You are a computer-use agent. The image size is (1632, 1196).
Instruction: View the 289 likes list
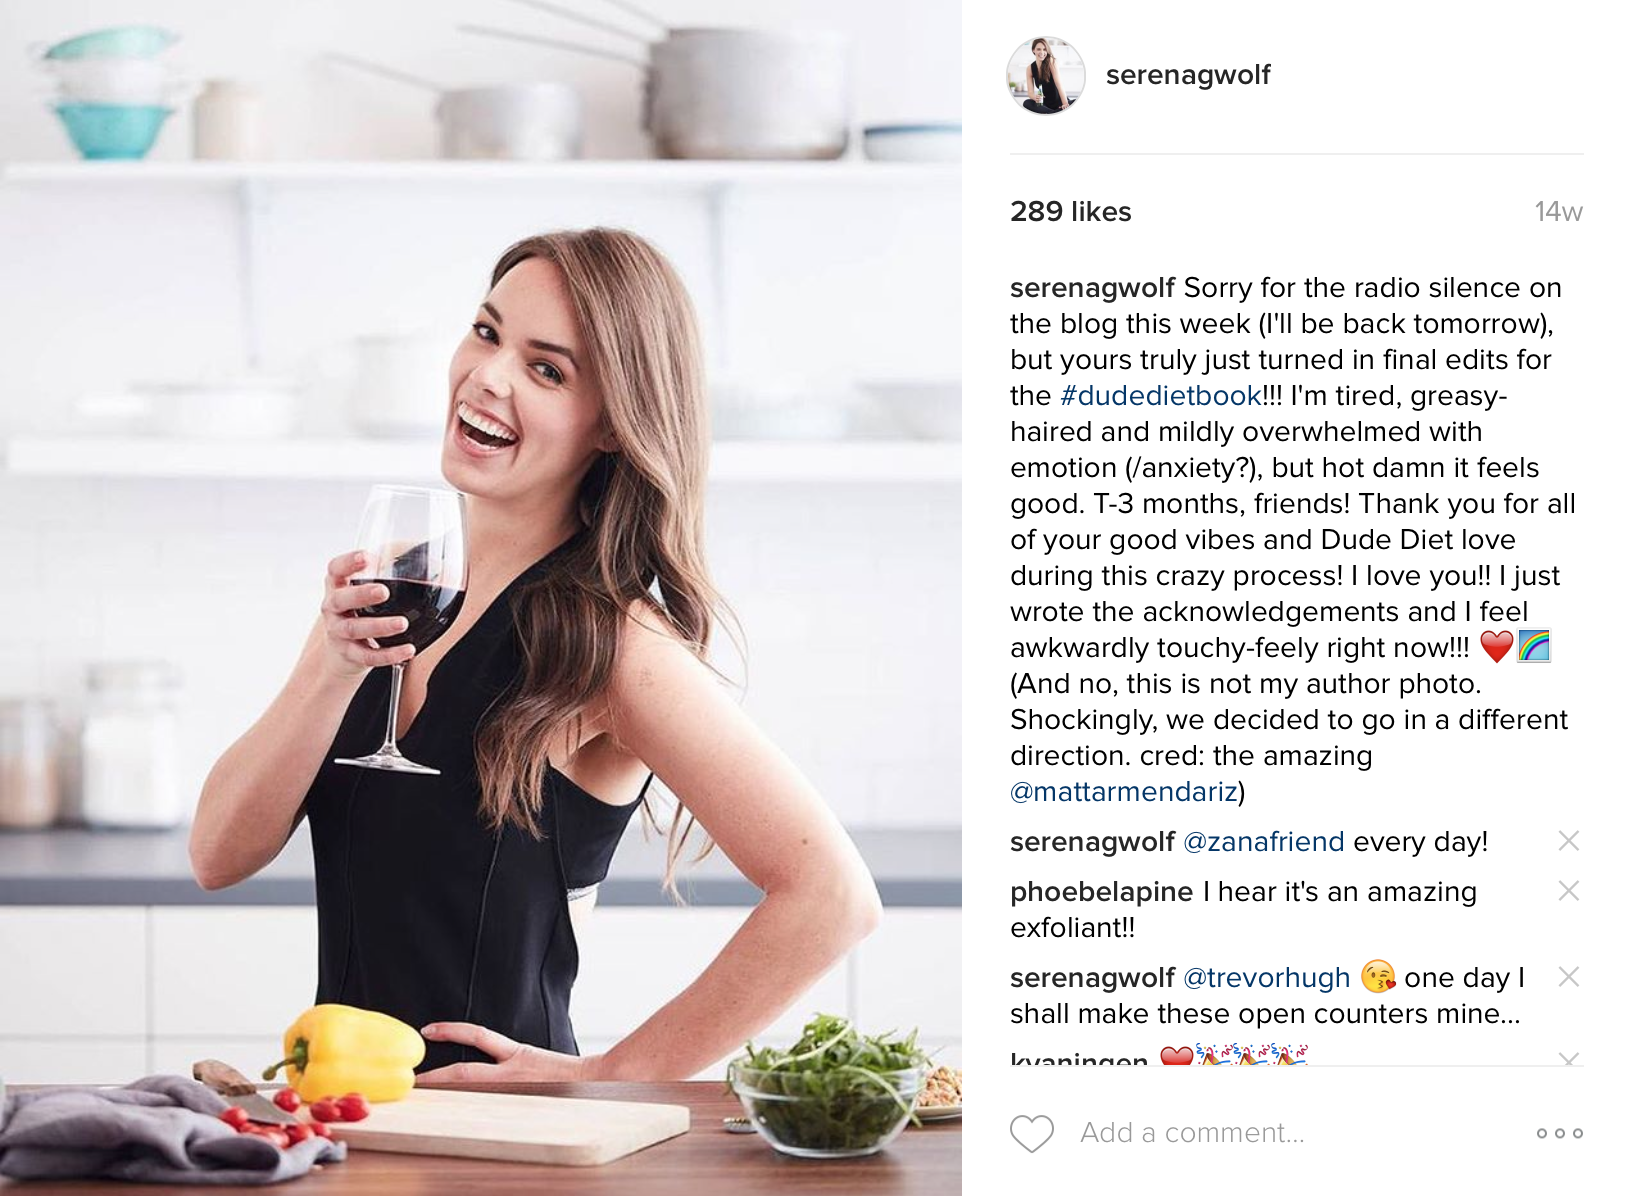point(1071,212)
